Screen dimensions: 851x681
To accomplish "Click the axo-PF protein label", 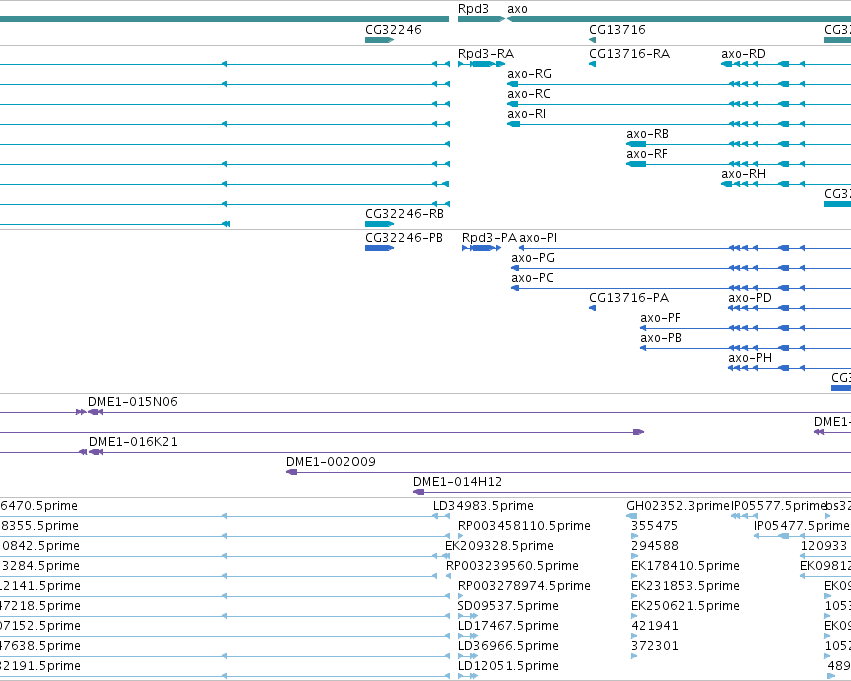I will pos(661,318).
